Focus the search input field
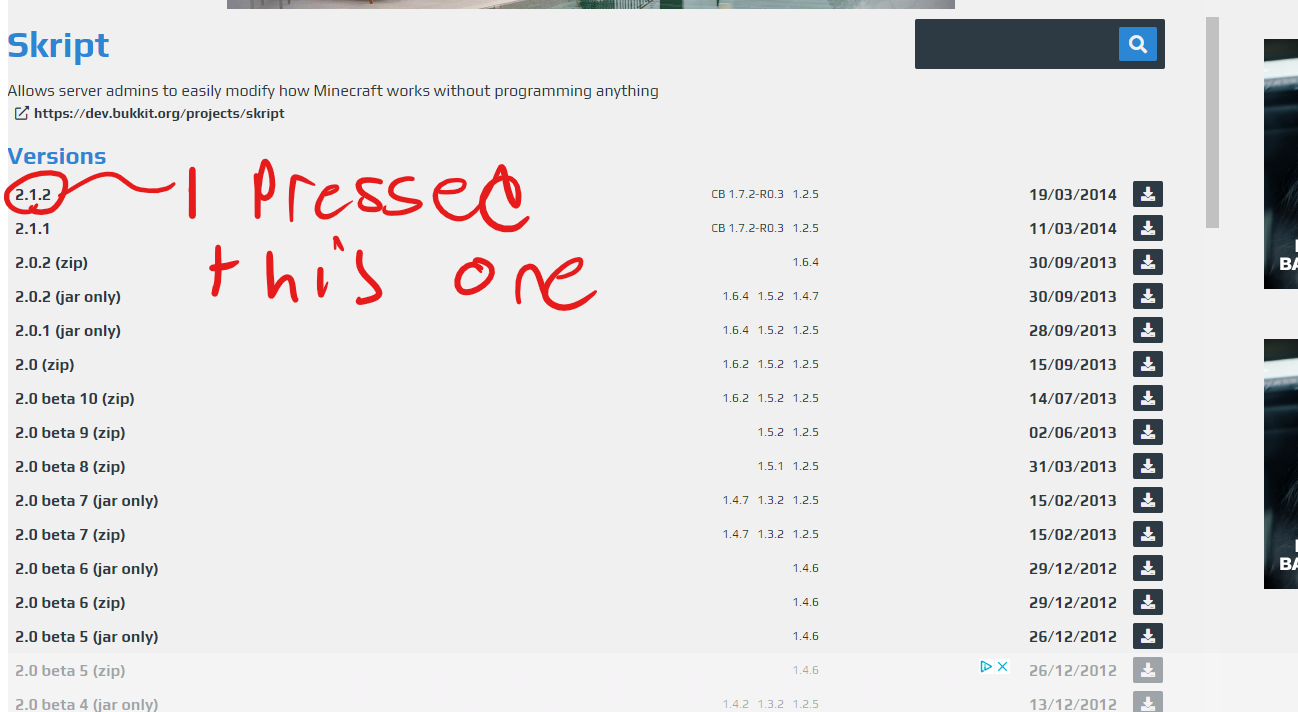The height and width of the screenshot is (712, 1298). (x=1017, y=44)
